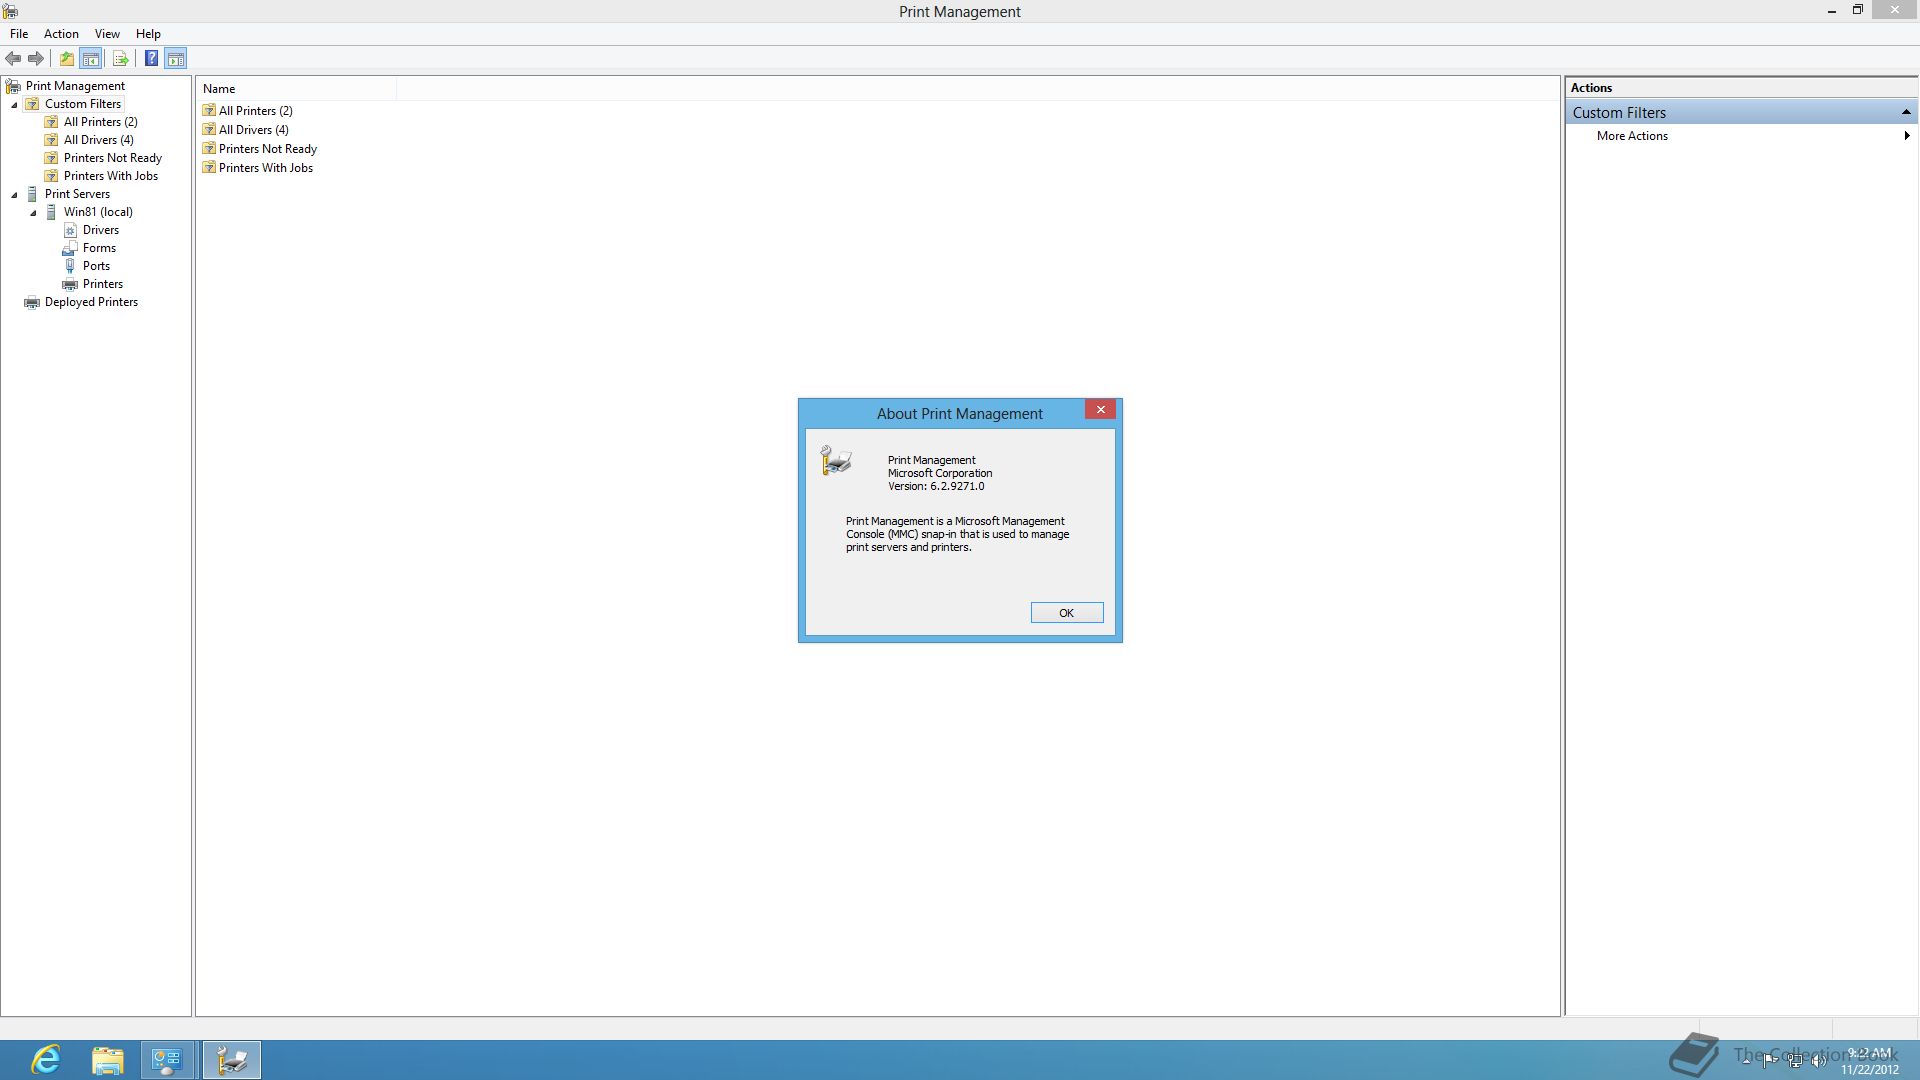Open network tray icon

(x=1795, y=1061)
